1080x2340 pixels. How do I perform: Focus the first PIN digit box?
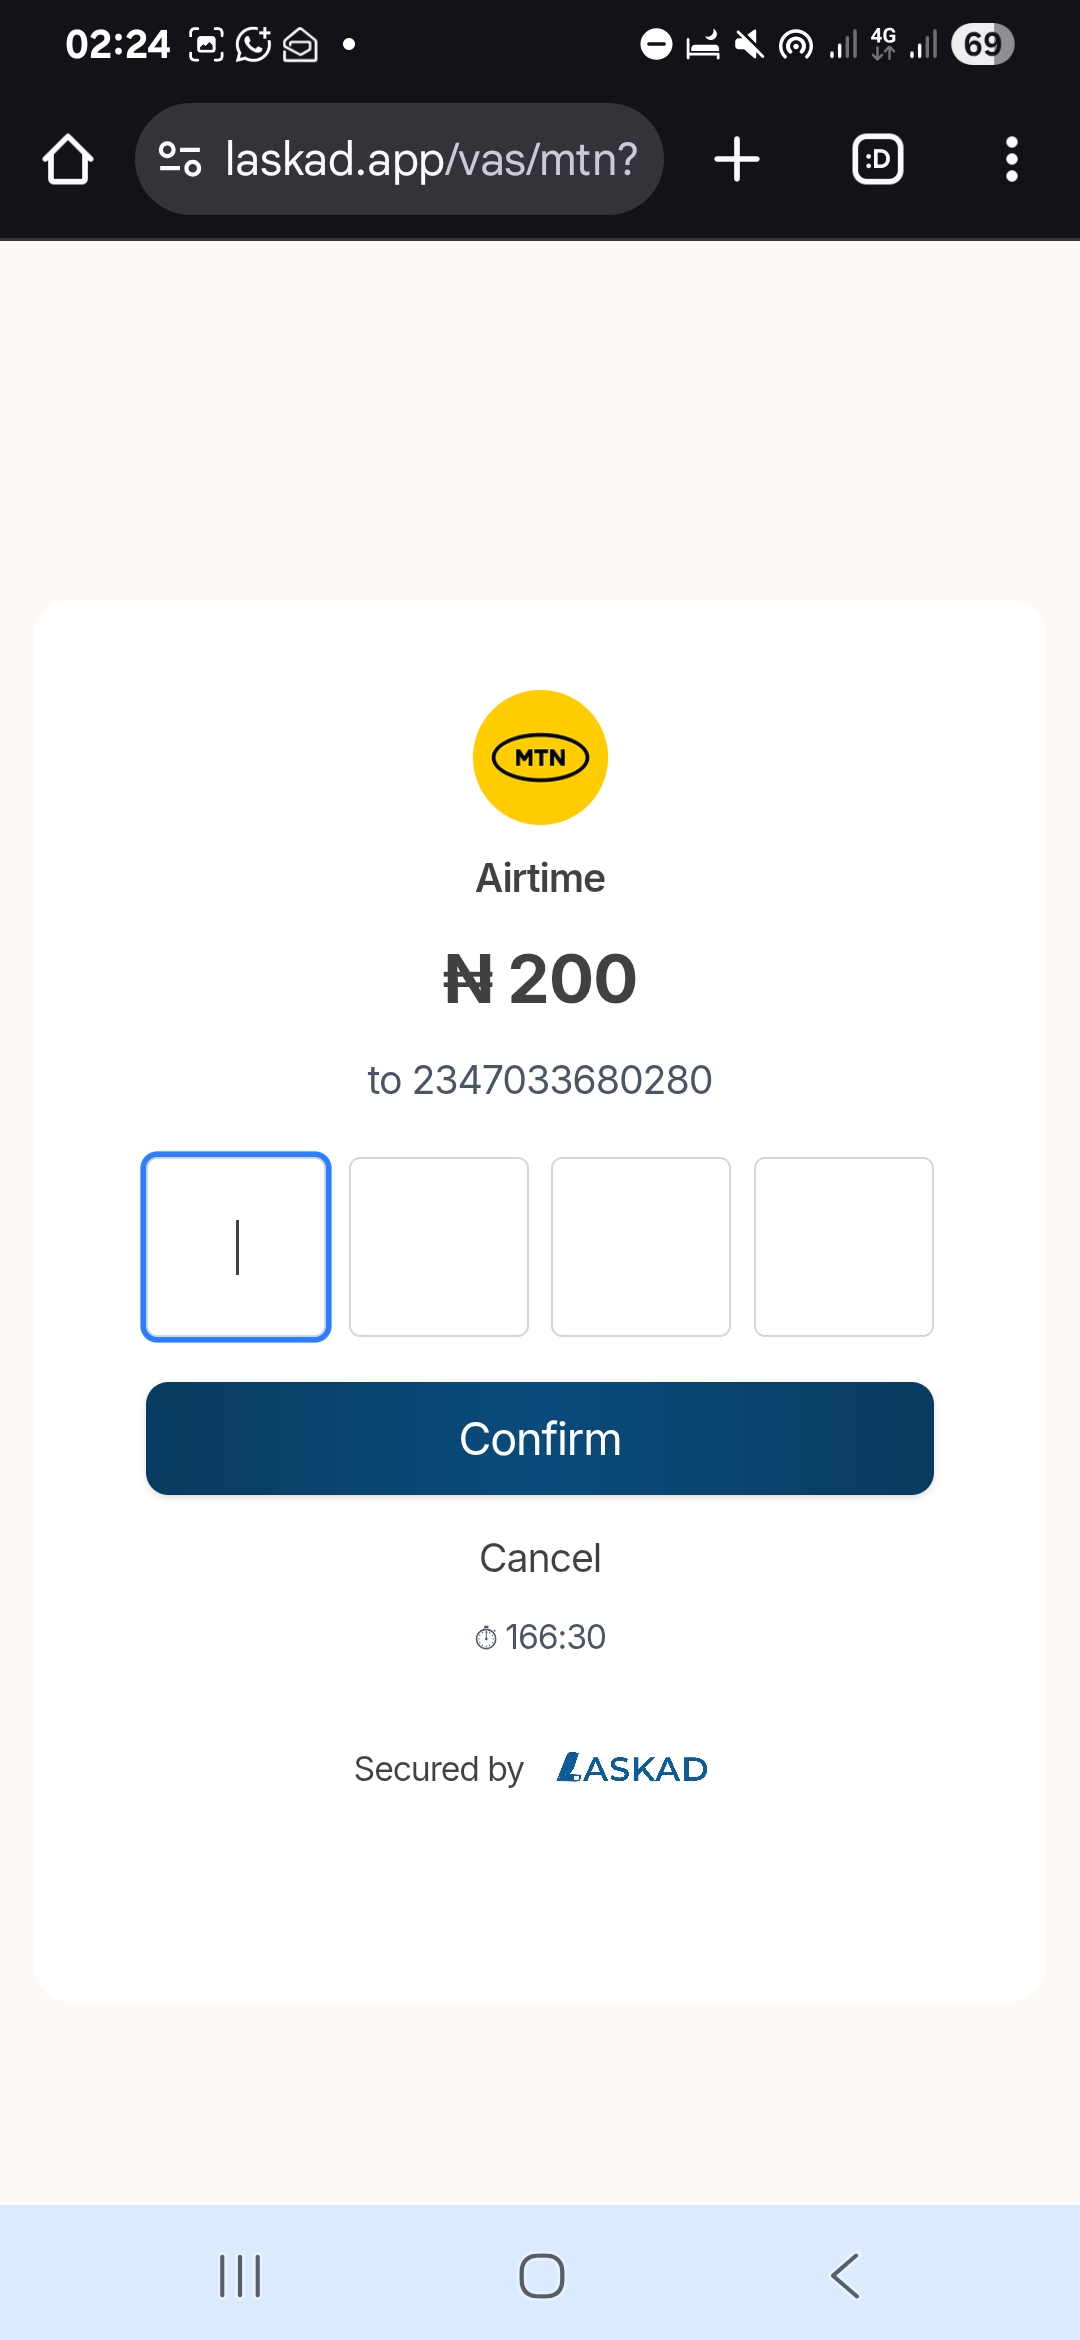236,1247
